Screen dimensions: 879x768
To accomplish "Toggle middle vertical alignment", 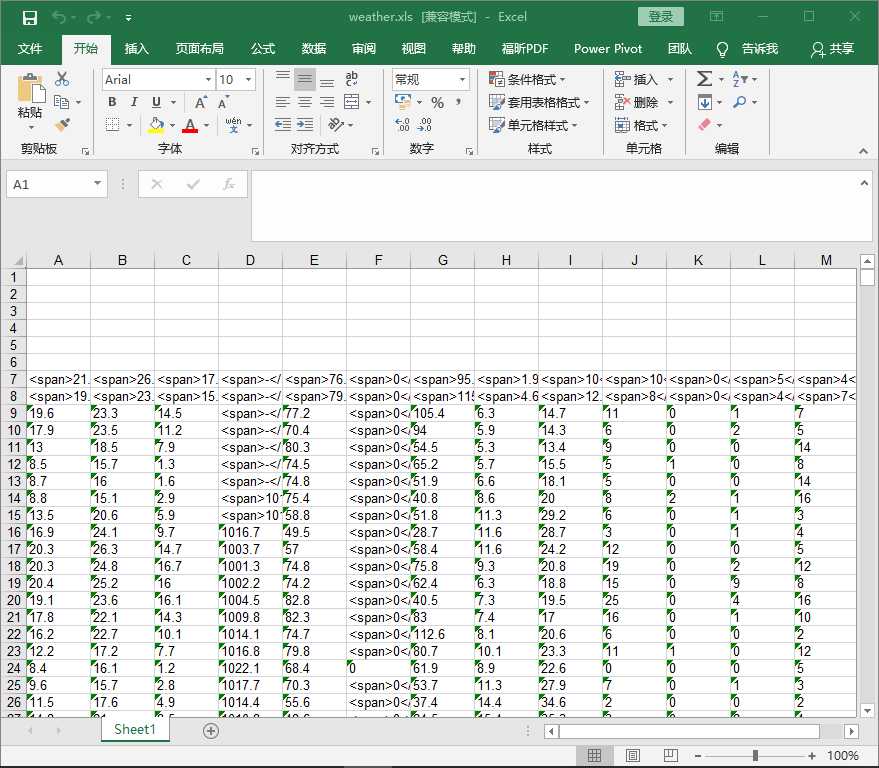I will tap(305, 79).
